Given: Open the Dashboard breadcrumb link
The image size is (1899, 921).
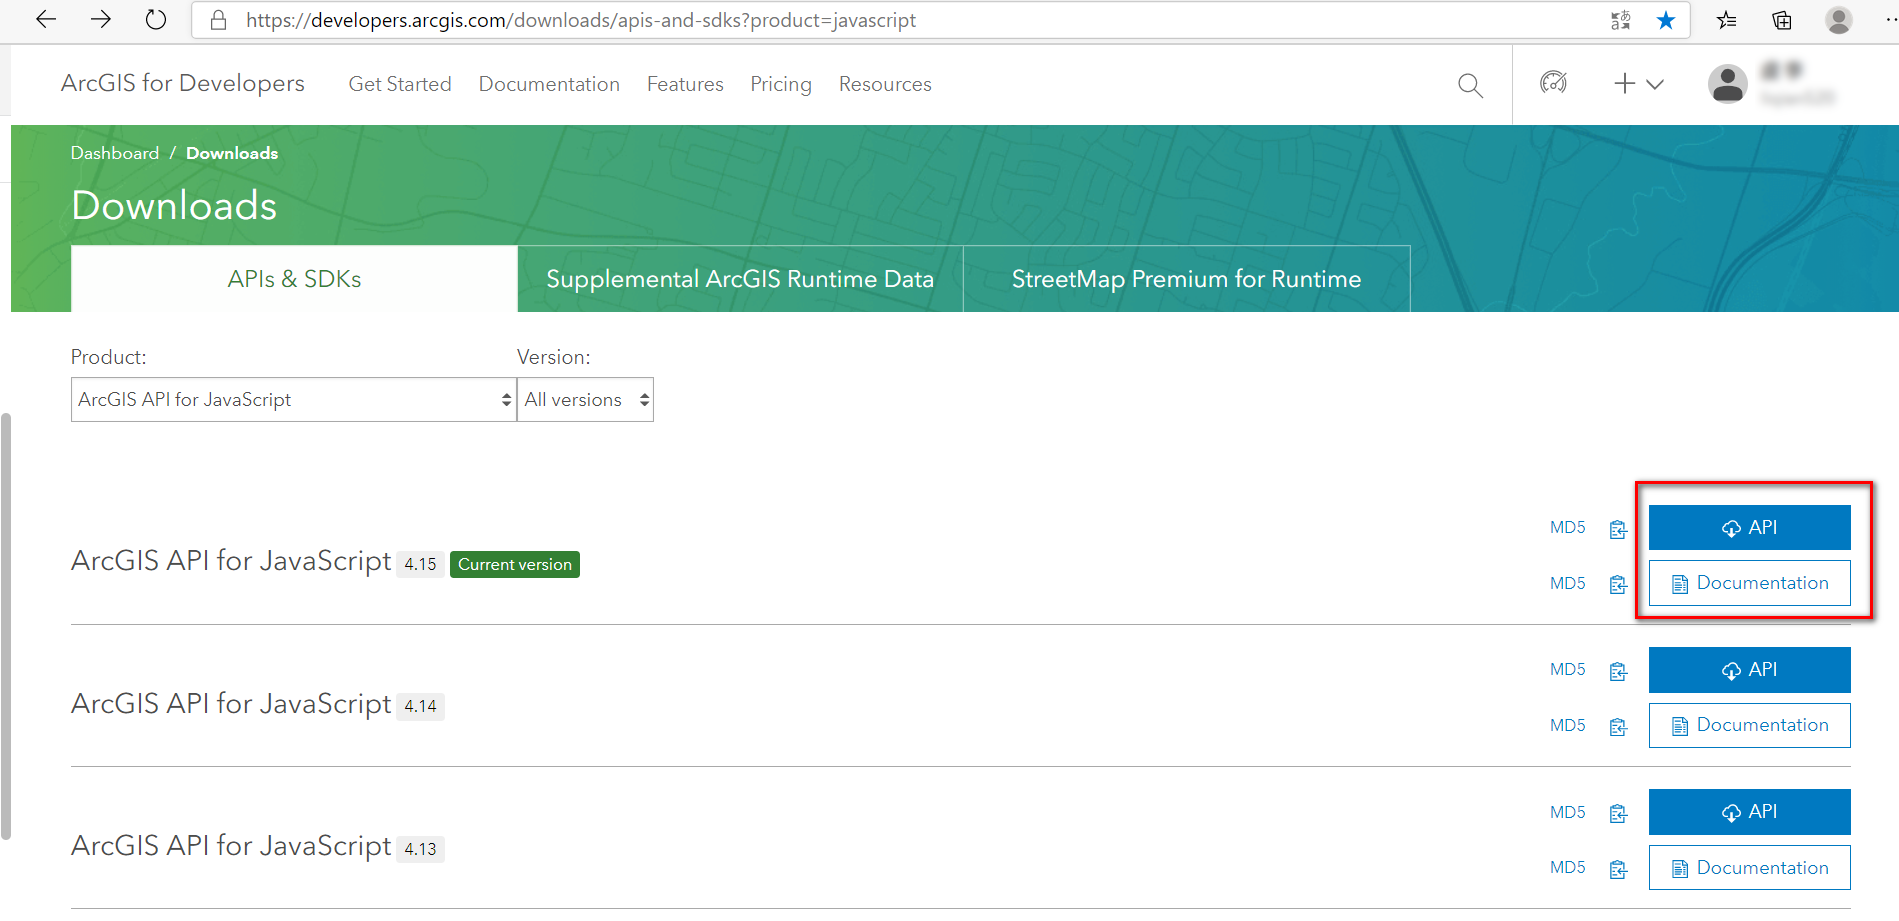Looking at the screenshot, I should pyautogui.click(x=115, y=153).
